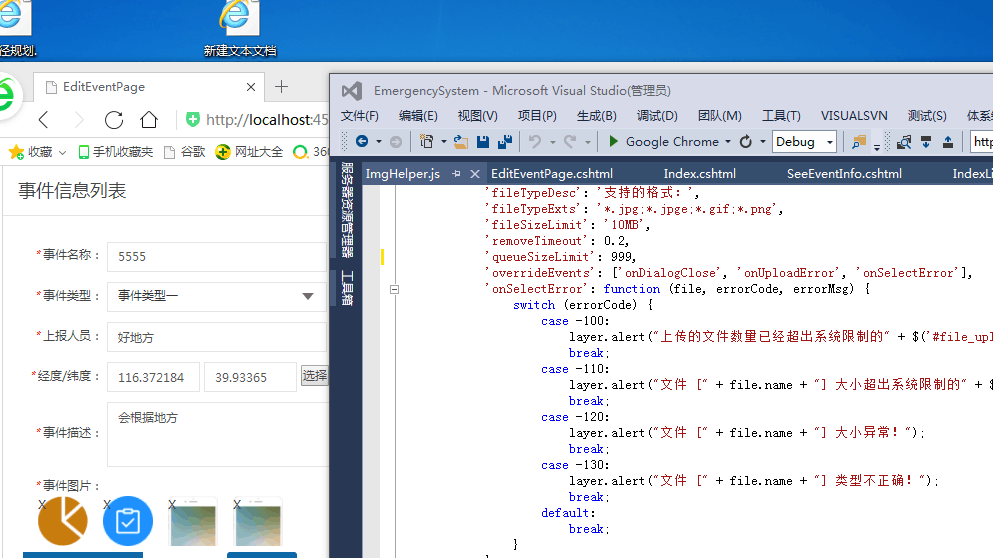Click the 选择 button beside coordinates
Viewport: 993px width, 558px height.
click(x=314, y=376)
